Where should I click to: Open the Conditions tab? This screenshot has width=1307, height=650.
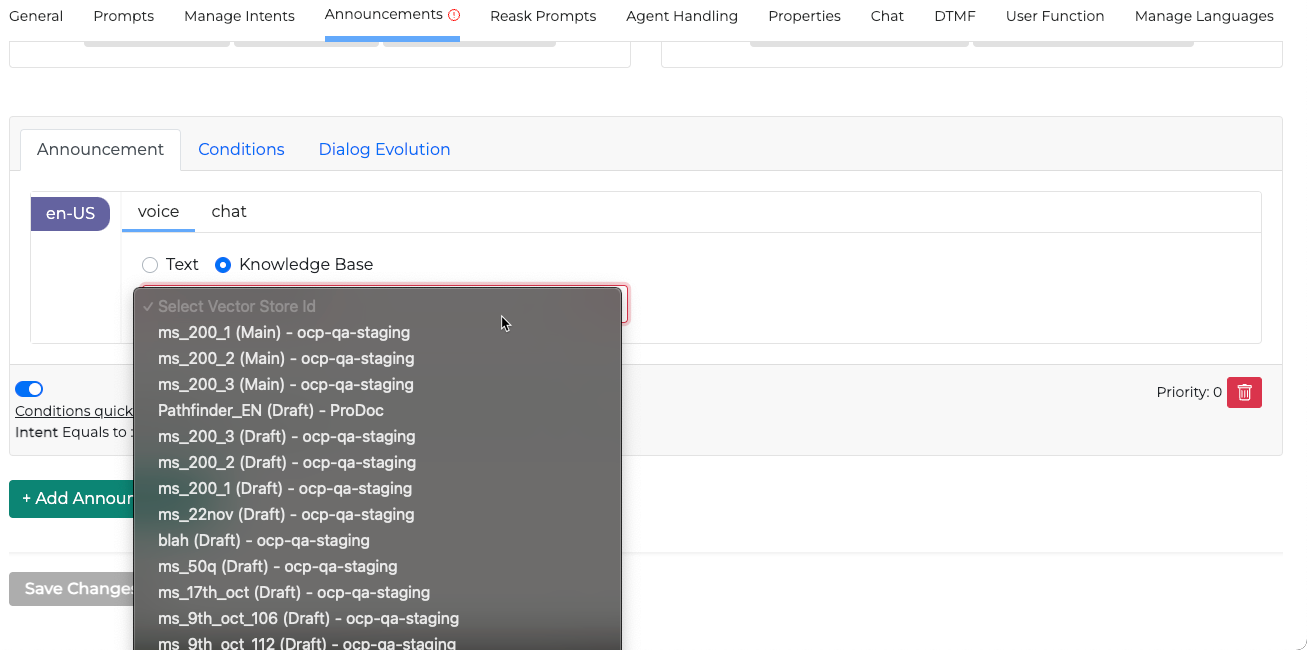pyautogui.click(x=241, y=149)
